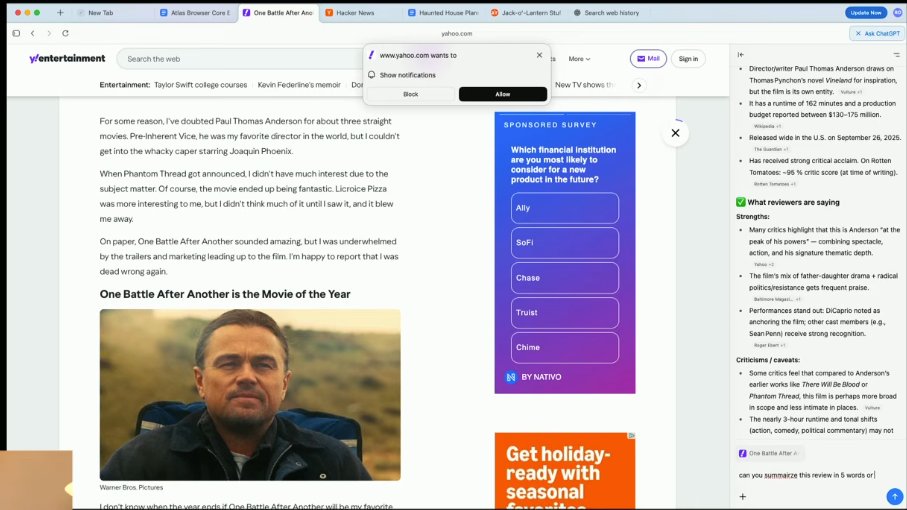Open the ChatGPT sidebar options menu icon

pyautogui.click(x=897, y=54)
